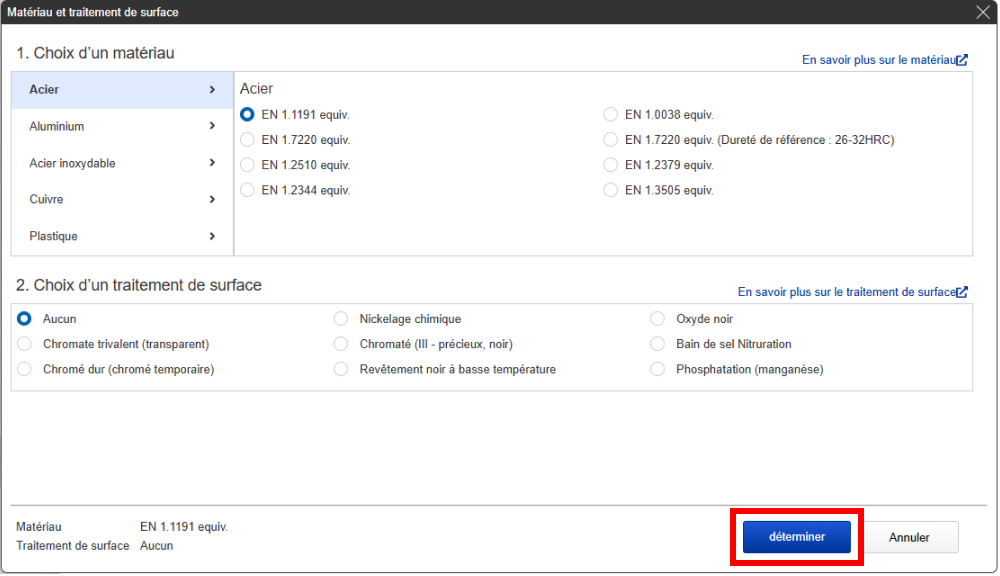The width and height of the screenshot is (1000, 576).
Task: Select EN 1.1191 equiv. radio button
Action: click(x=247, y=115)
